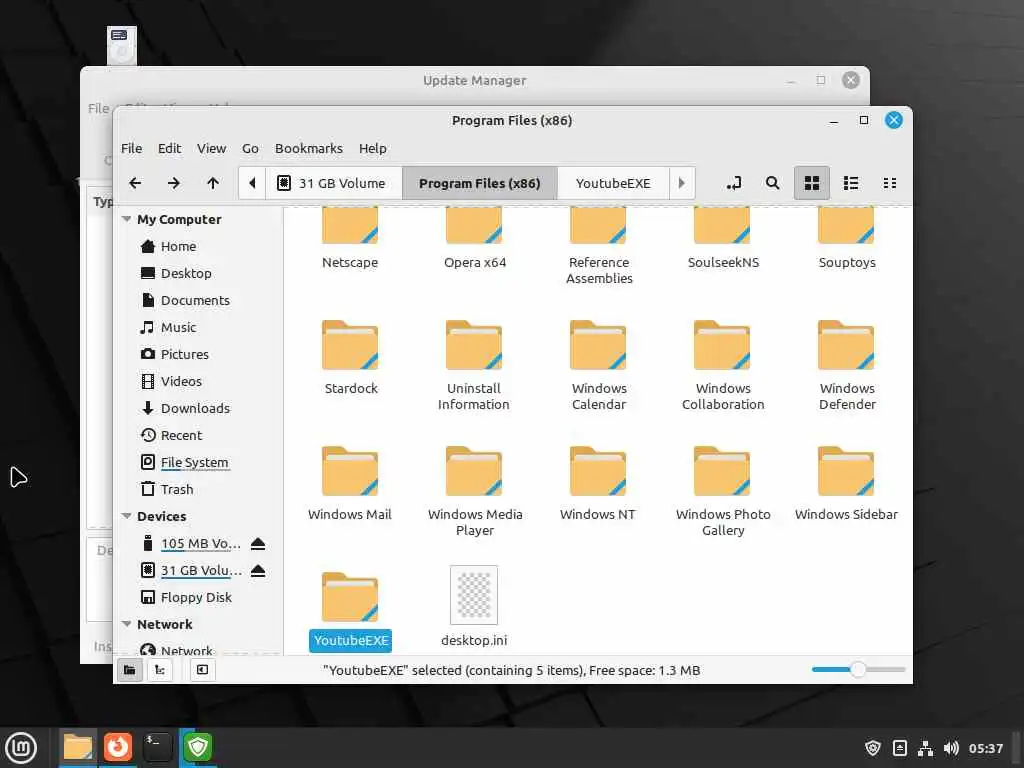
Task: Select the 105 MB Volume device
Action: tap(200, 543)
